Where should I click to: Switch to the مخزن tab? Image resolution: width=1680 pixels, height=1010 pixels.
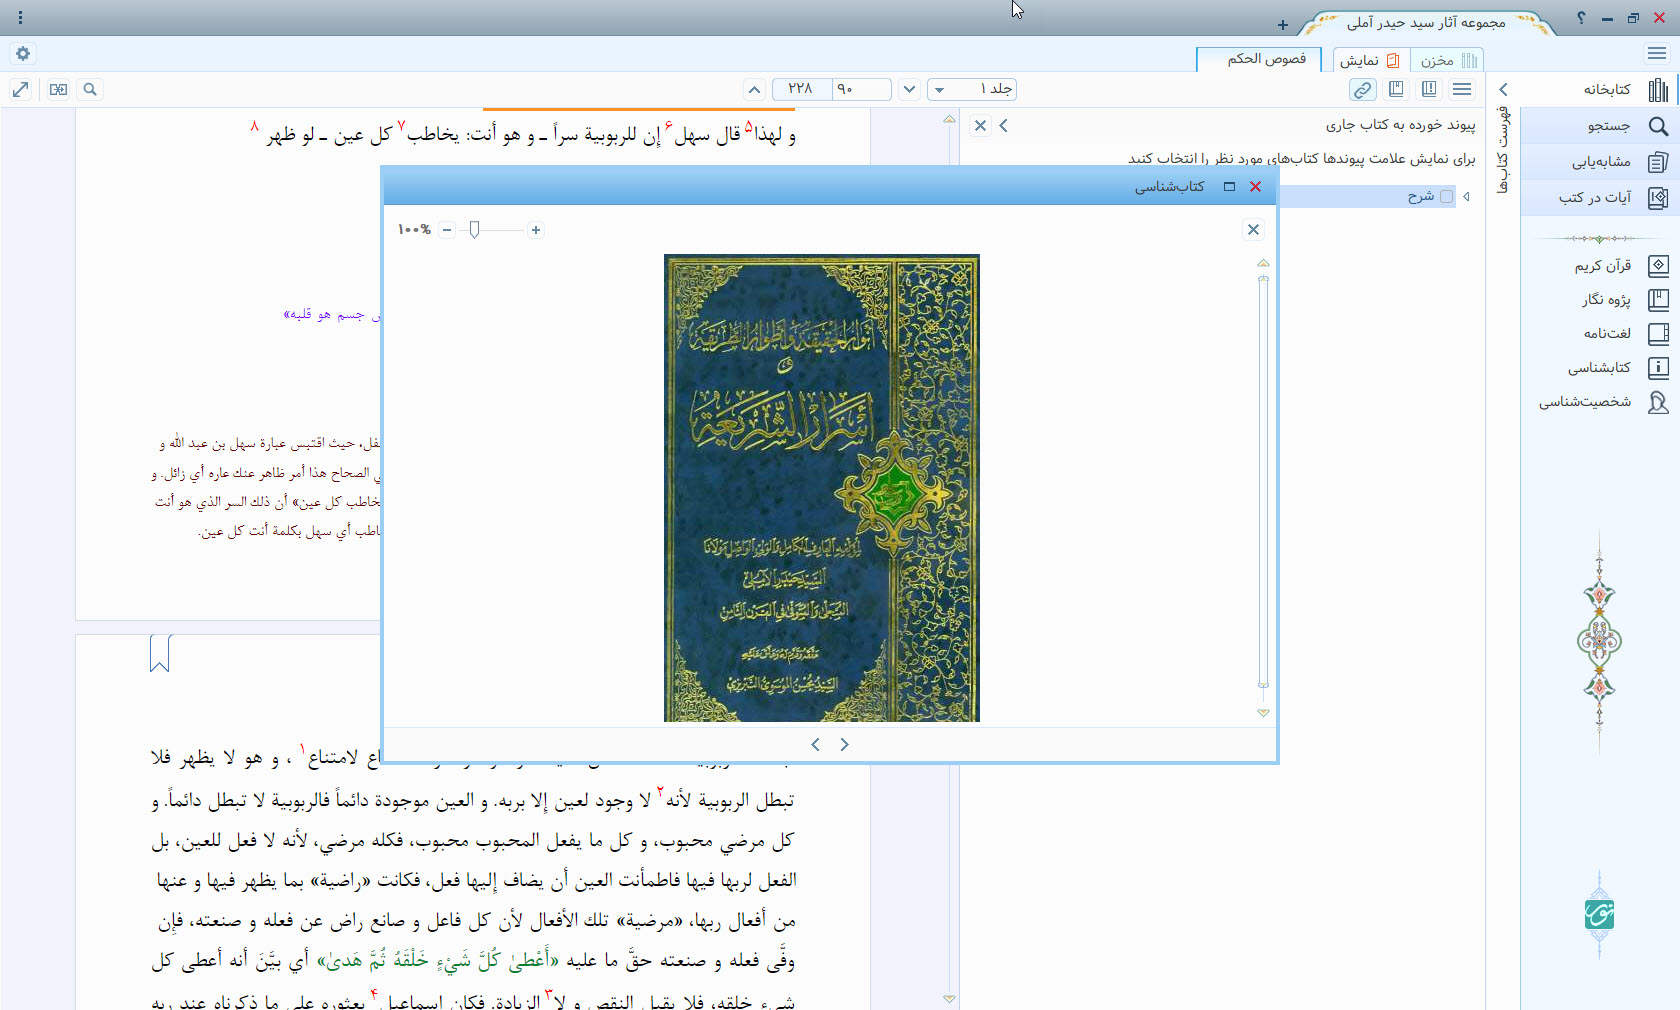click(1446, 60)
